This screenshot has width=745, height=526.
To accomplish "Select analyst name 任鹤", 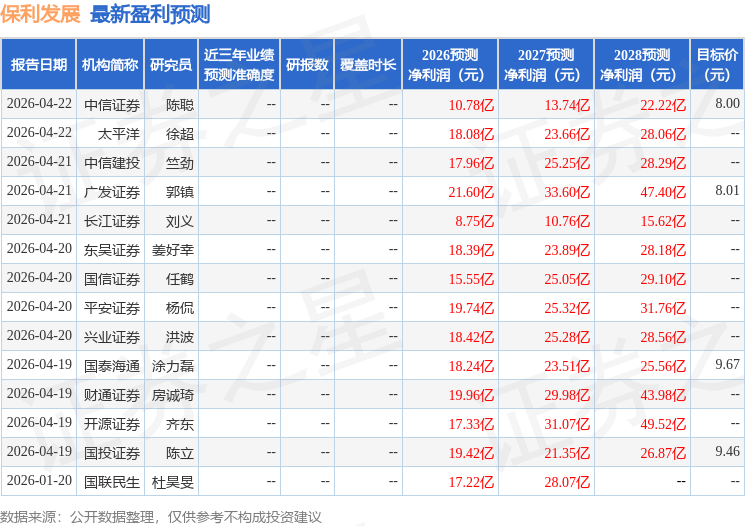I will coord(180,279).
